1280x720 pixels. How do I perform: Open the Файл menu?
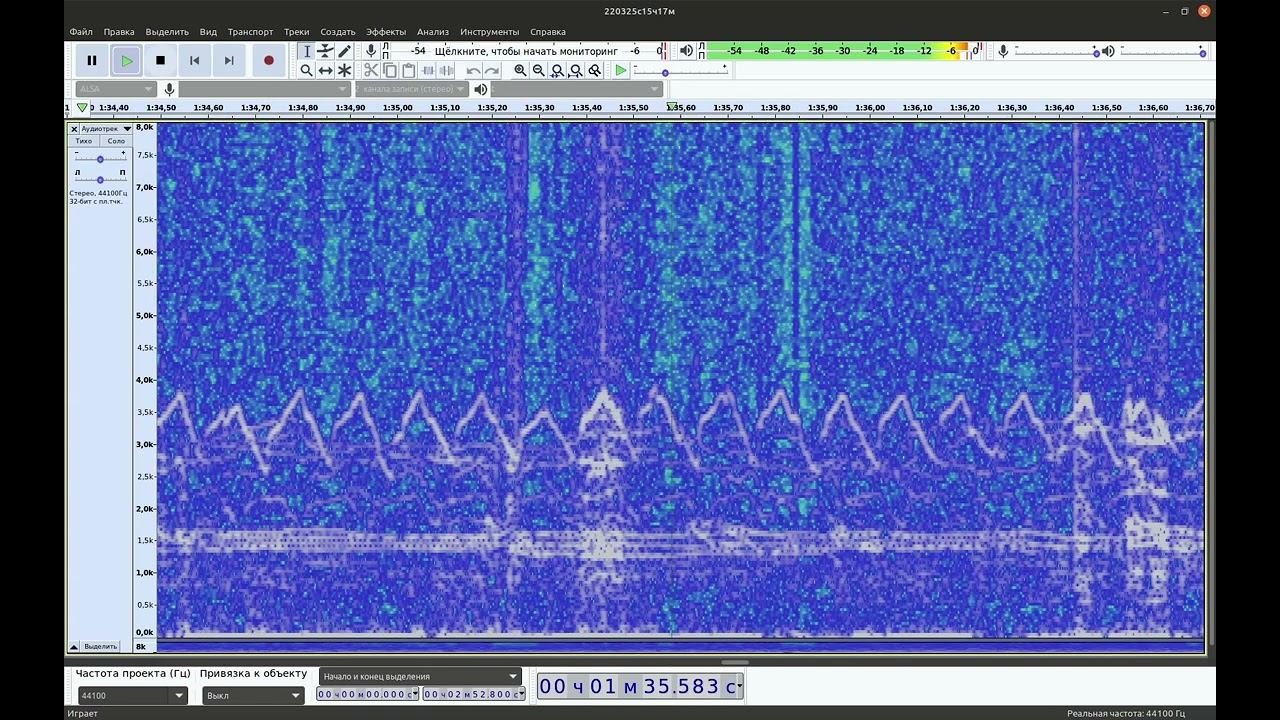81,32
